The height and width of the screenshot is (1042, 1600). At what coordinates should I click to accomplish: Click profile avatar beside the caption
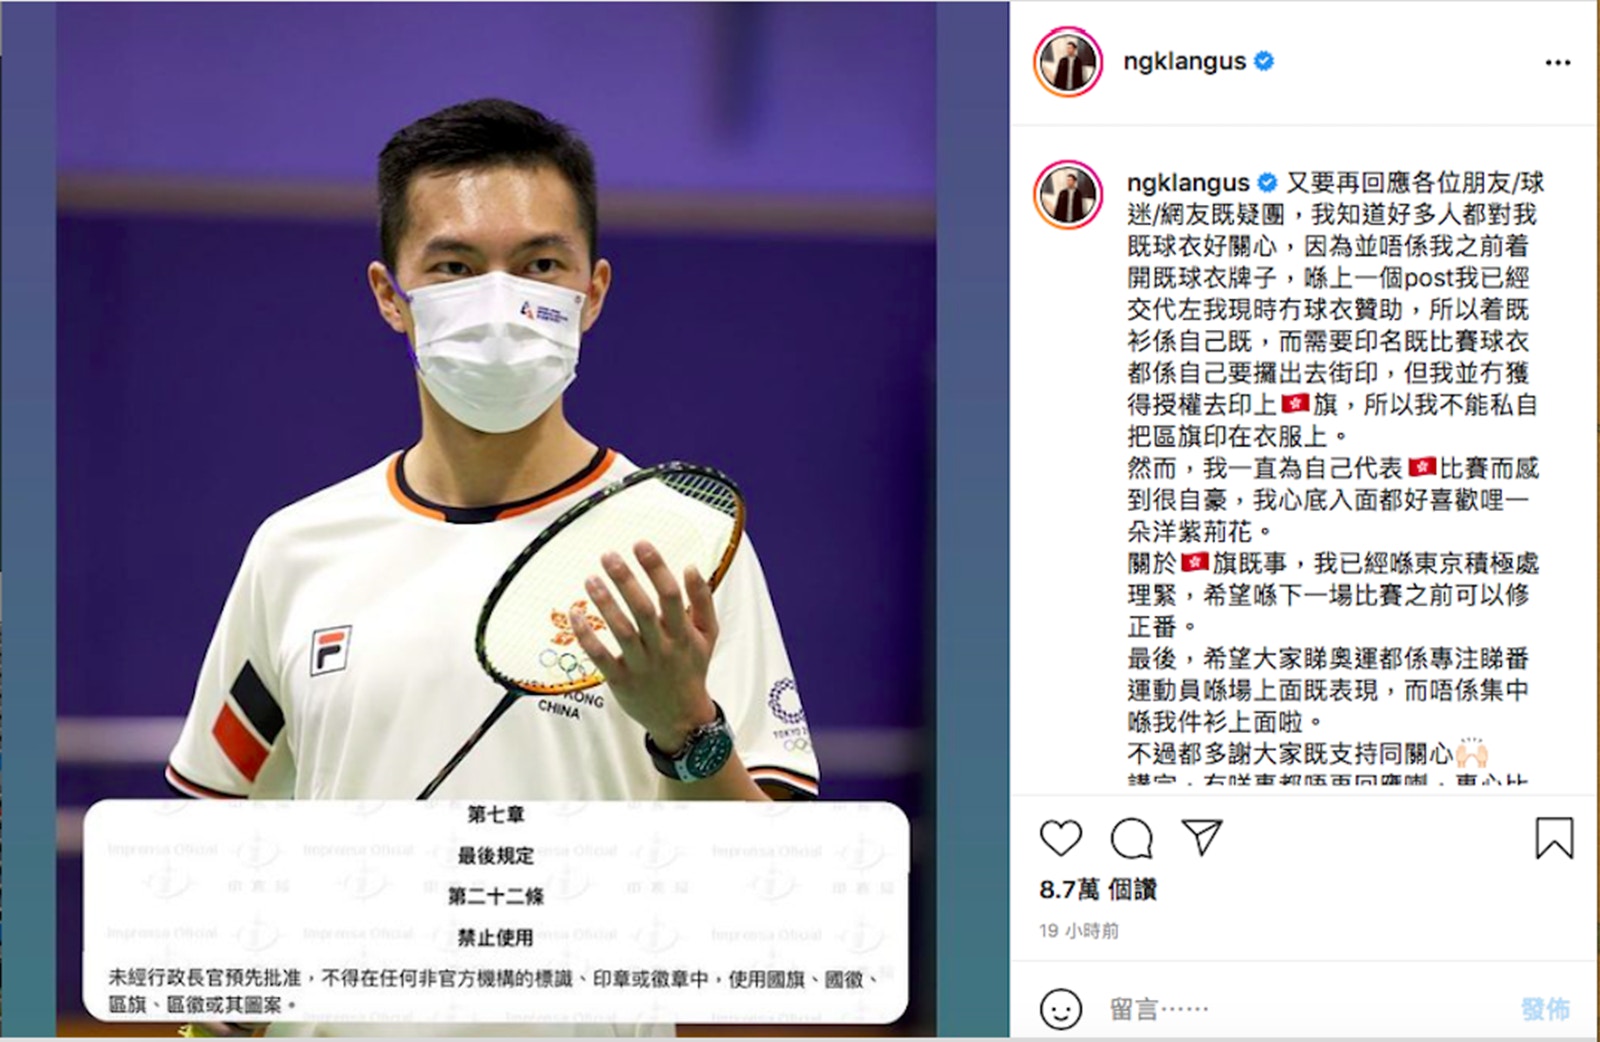(1068, 194)
